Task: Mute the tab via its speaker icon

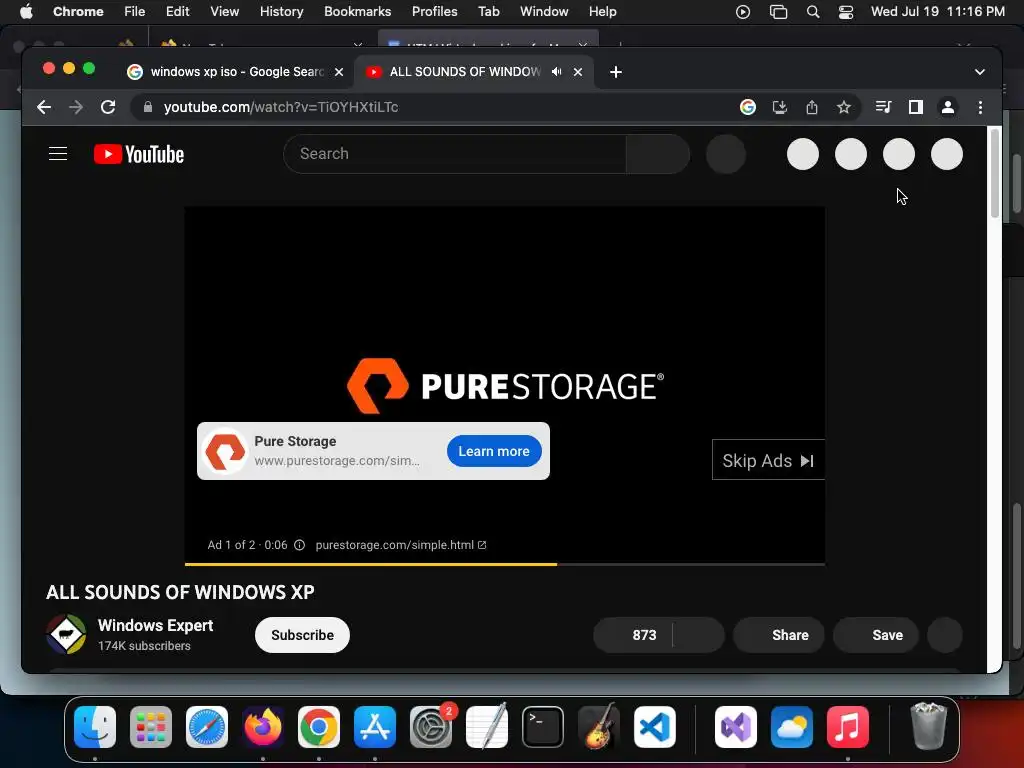Action: click(556, 72)
